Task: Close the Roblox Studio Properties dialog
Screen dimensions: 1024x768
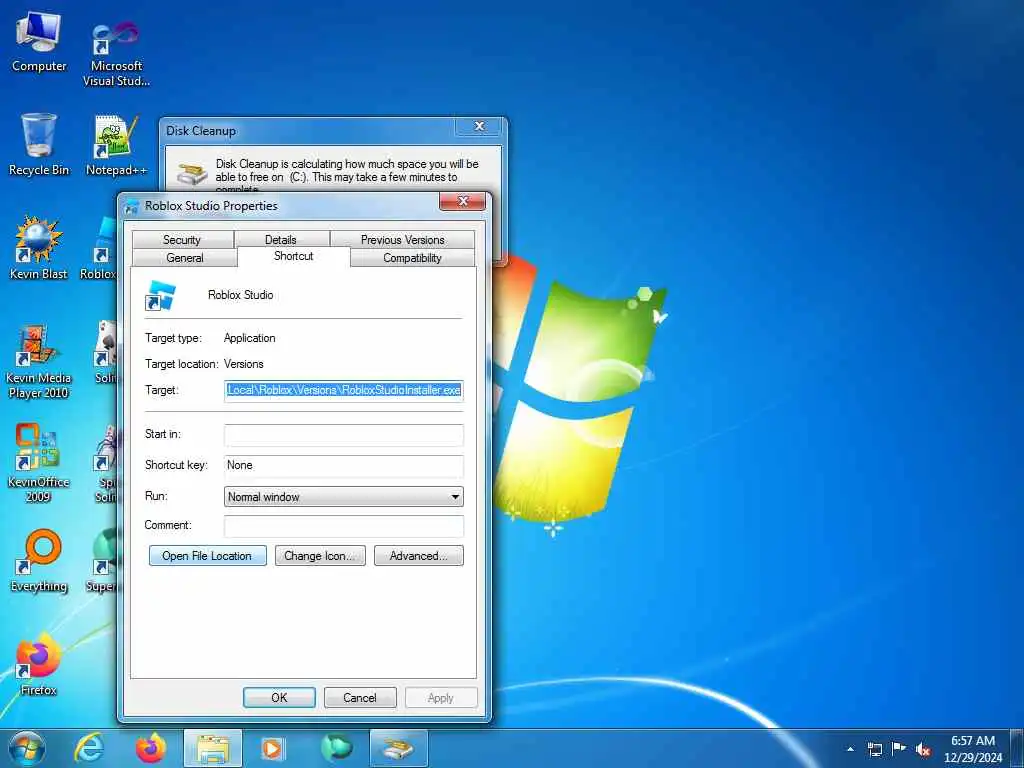Action: coord(462,201)
